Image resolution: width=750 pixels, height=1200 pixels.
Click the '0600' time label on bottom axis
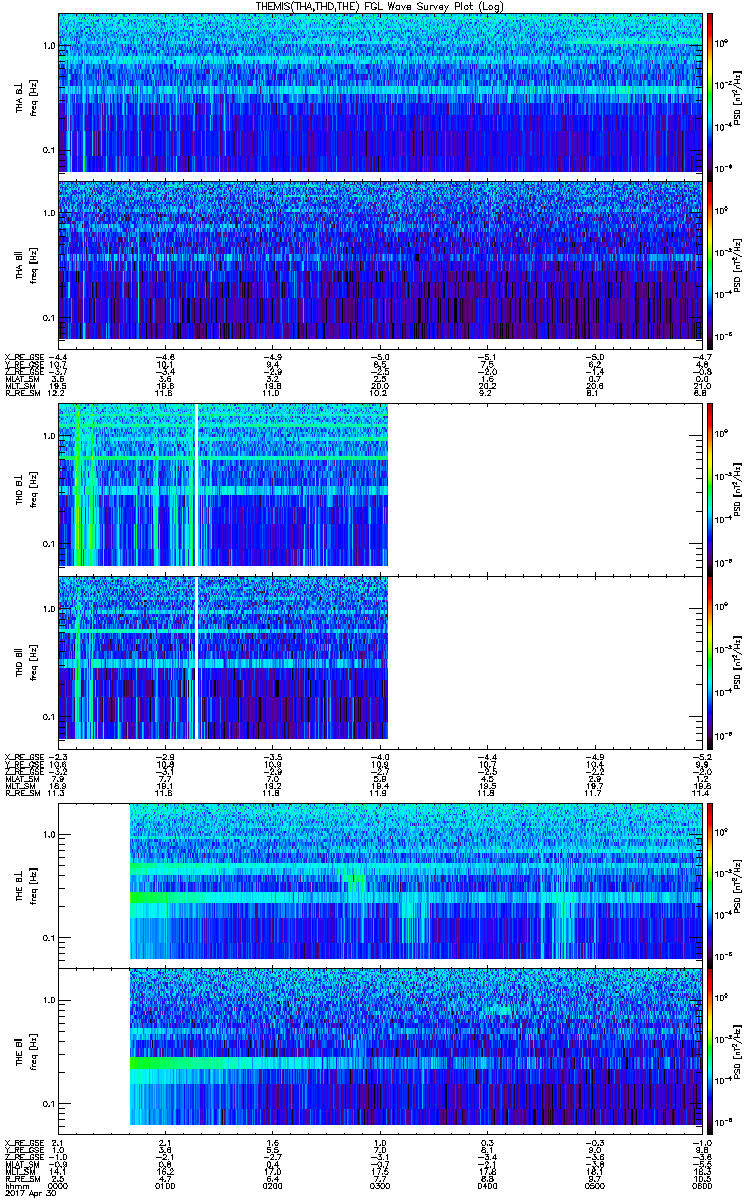pos(701,1185)
